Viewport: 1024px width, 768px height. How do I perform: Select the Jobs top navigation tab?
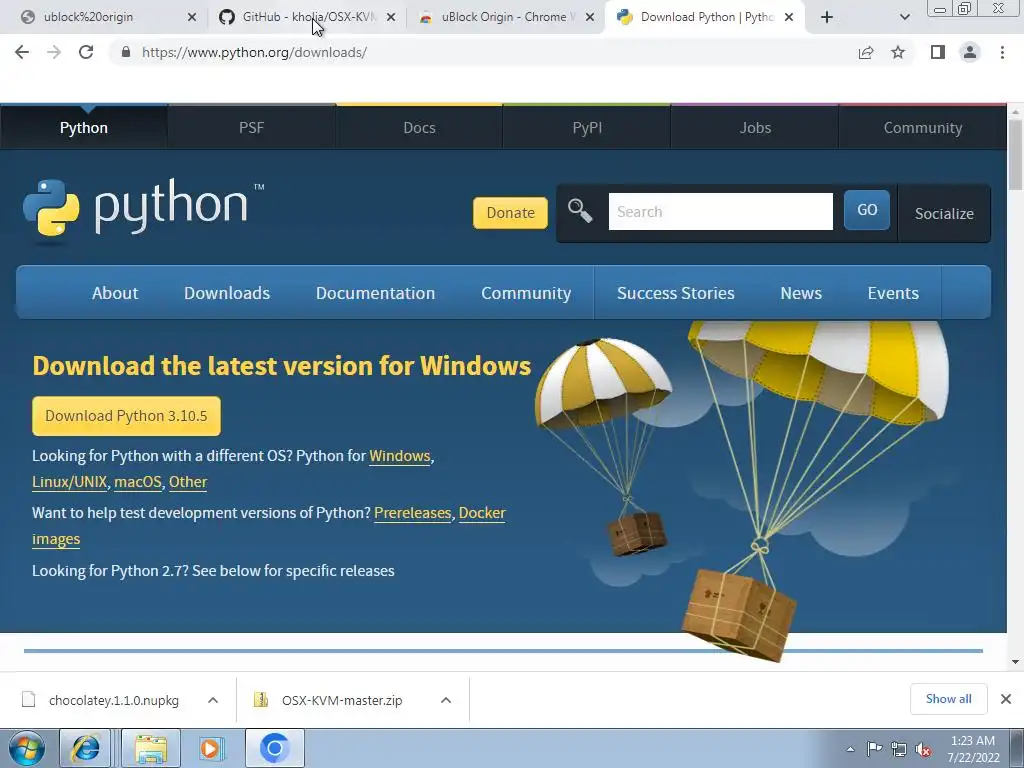tap(755, 127)
